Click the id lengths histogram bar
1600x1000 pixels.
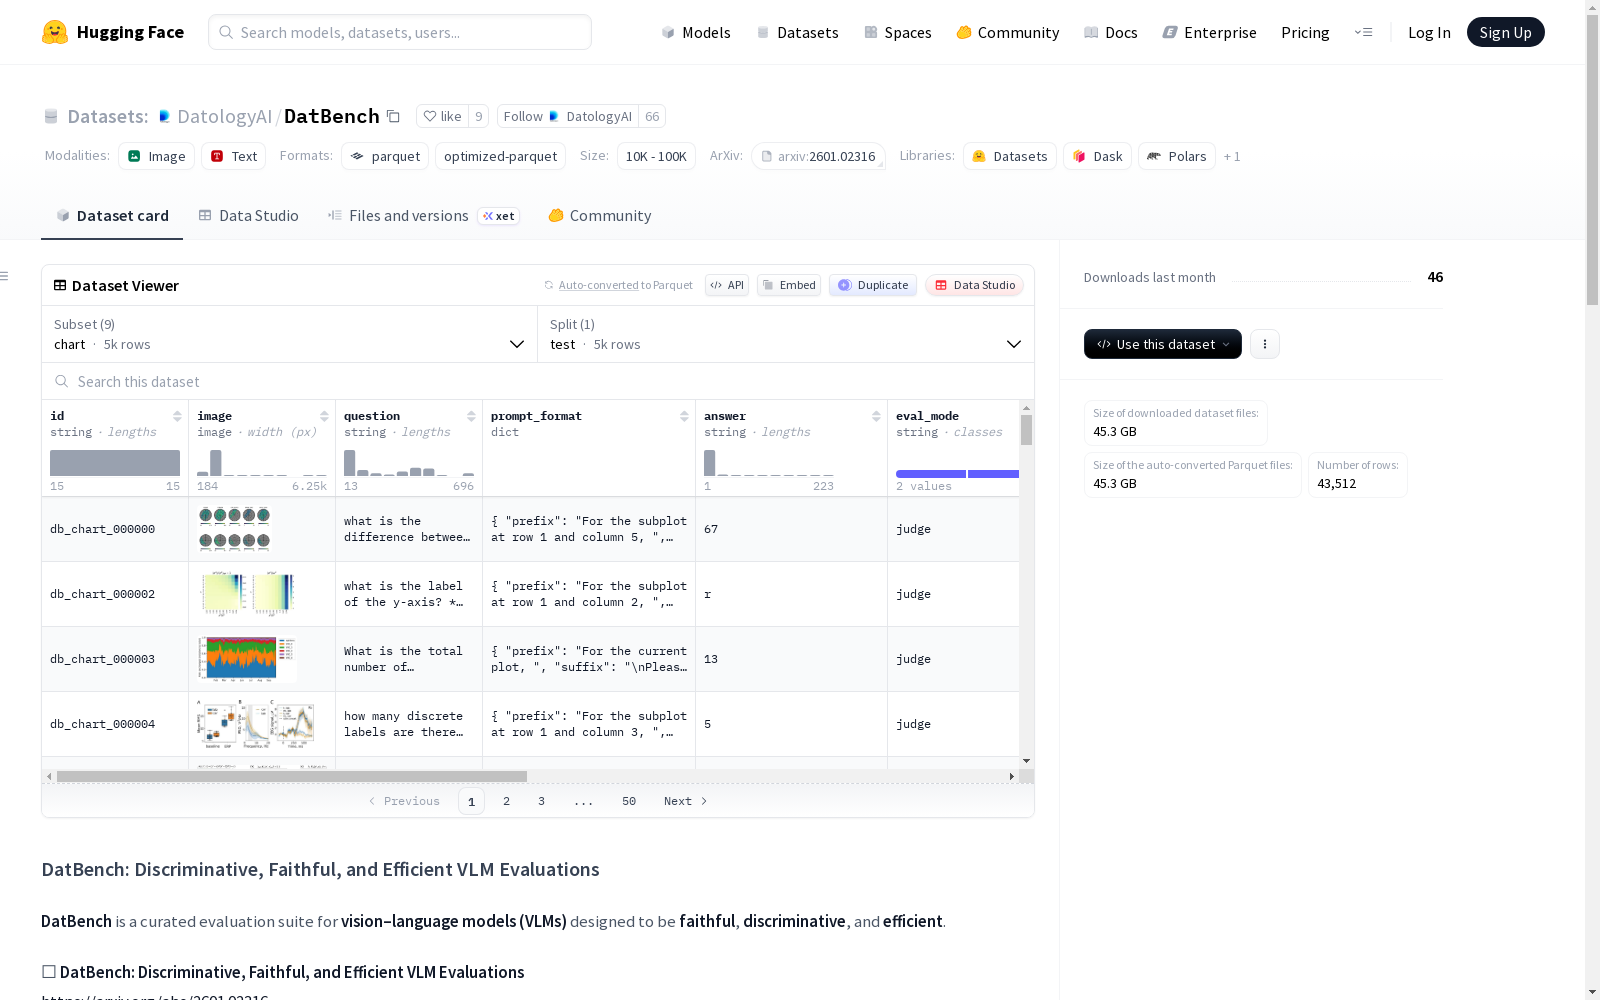115,463
